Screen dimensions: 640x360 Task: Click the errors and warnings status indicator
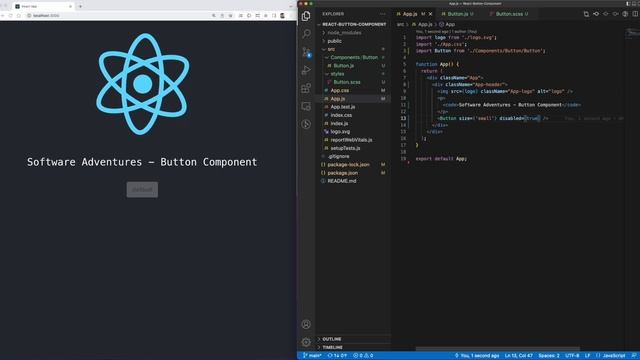click(363, 356)
